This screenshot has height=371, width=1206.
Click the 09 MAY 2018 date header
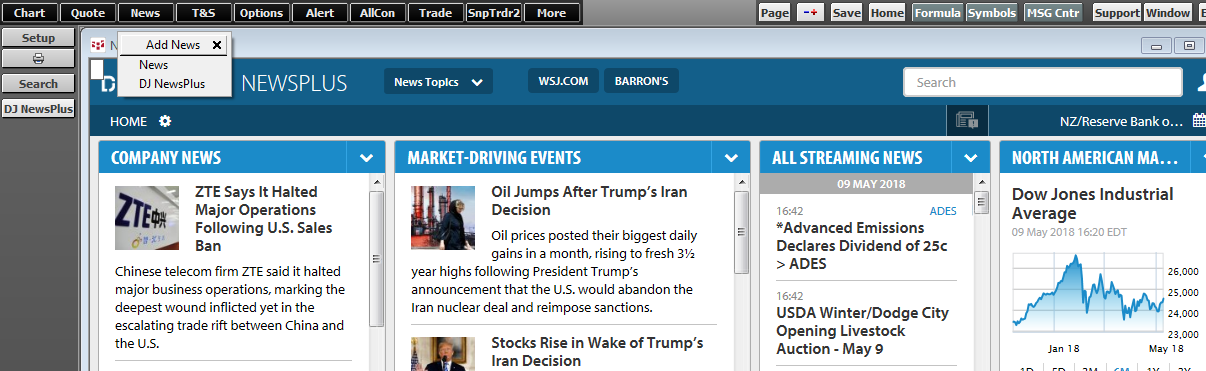coord(865,184)
